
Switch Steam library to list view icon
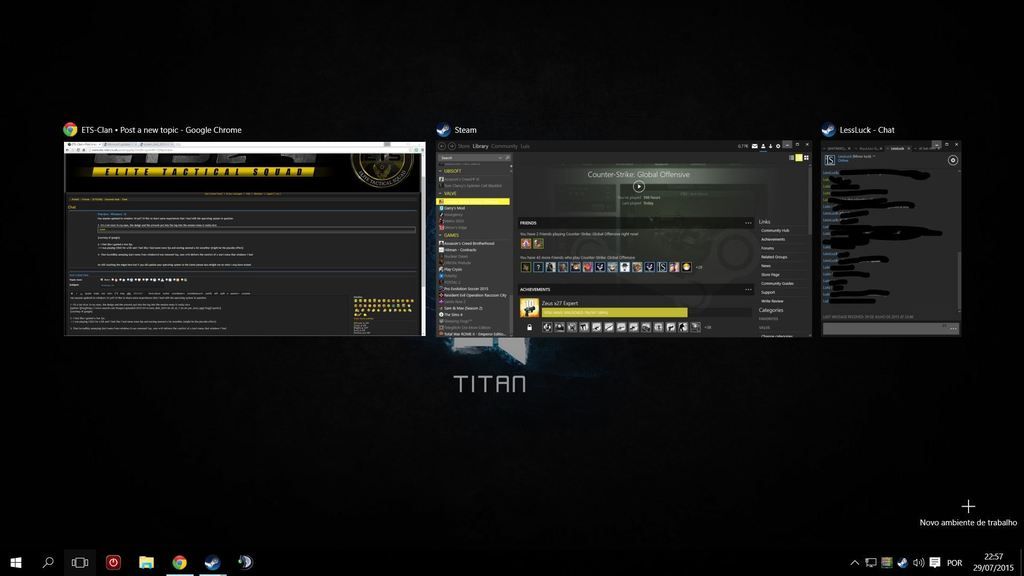click(x=792, y=157)
